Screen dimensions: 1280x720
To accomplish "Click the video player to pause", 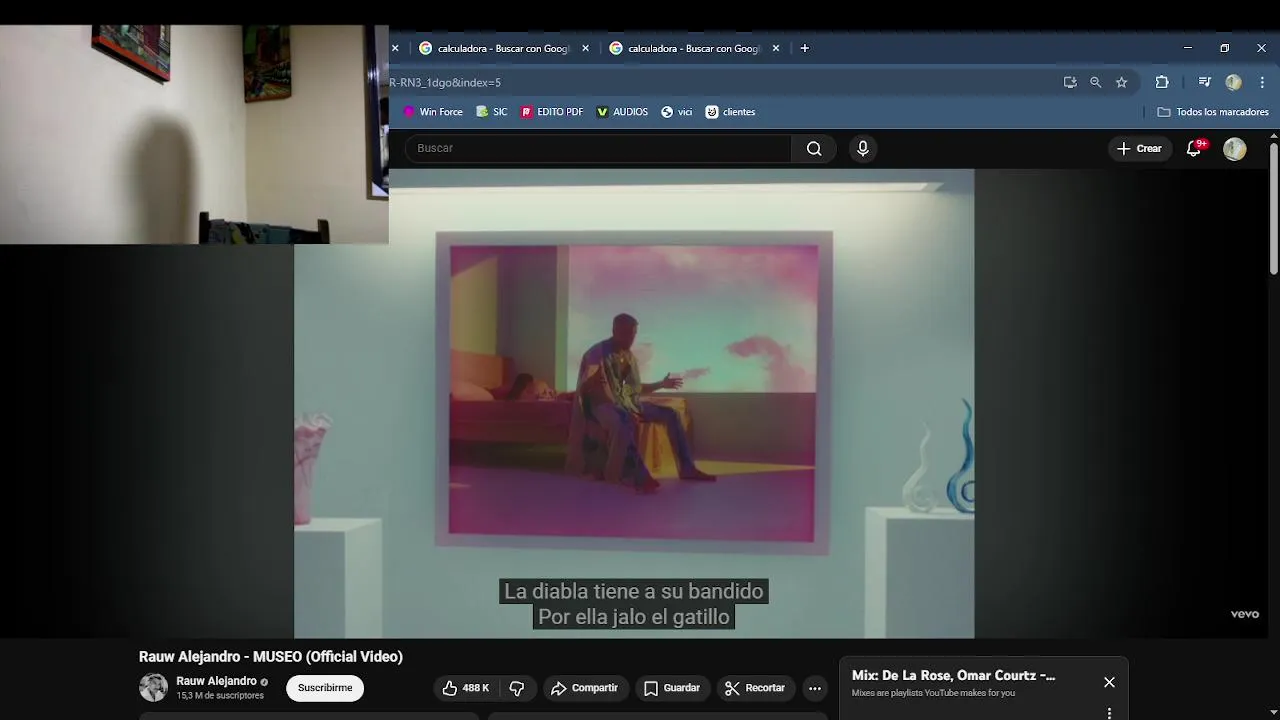I will click(633, 403).
